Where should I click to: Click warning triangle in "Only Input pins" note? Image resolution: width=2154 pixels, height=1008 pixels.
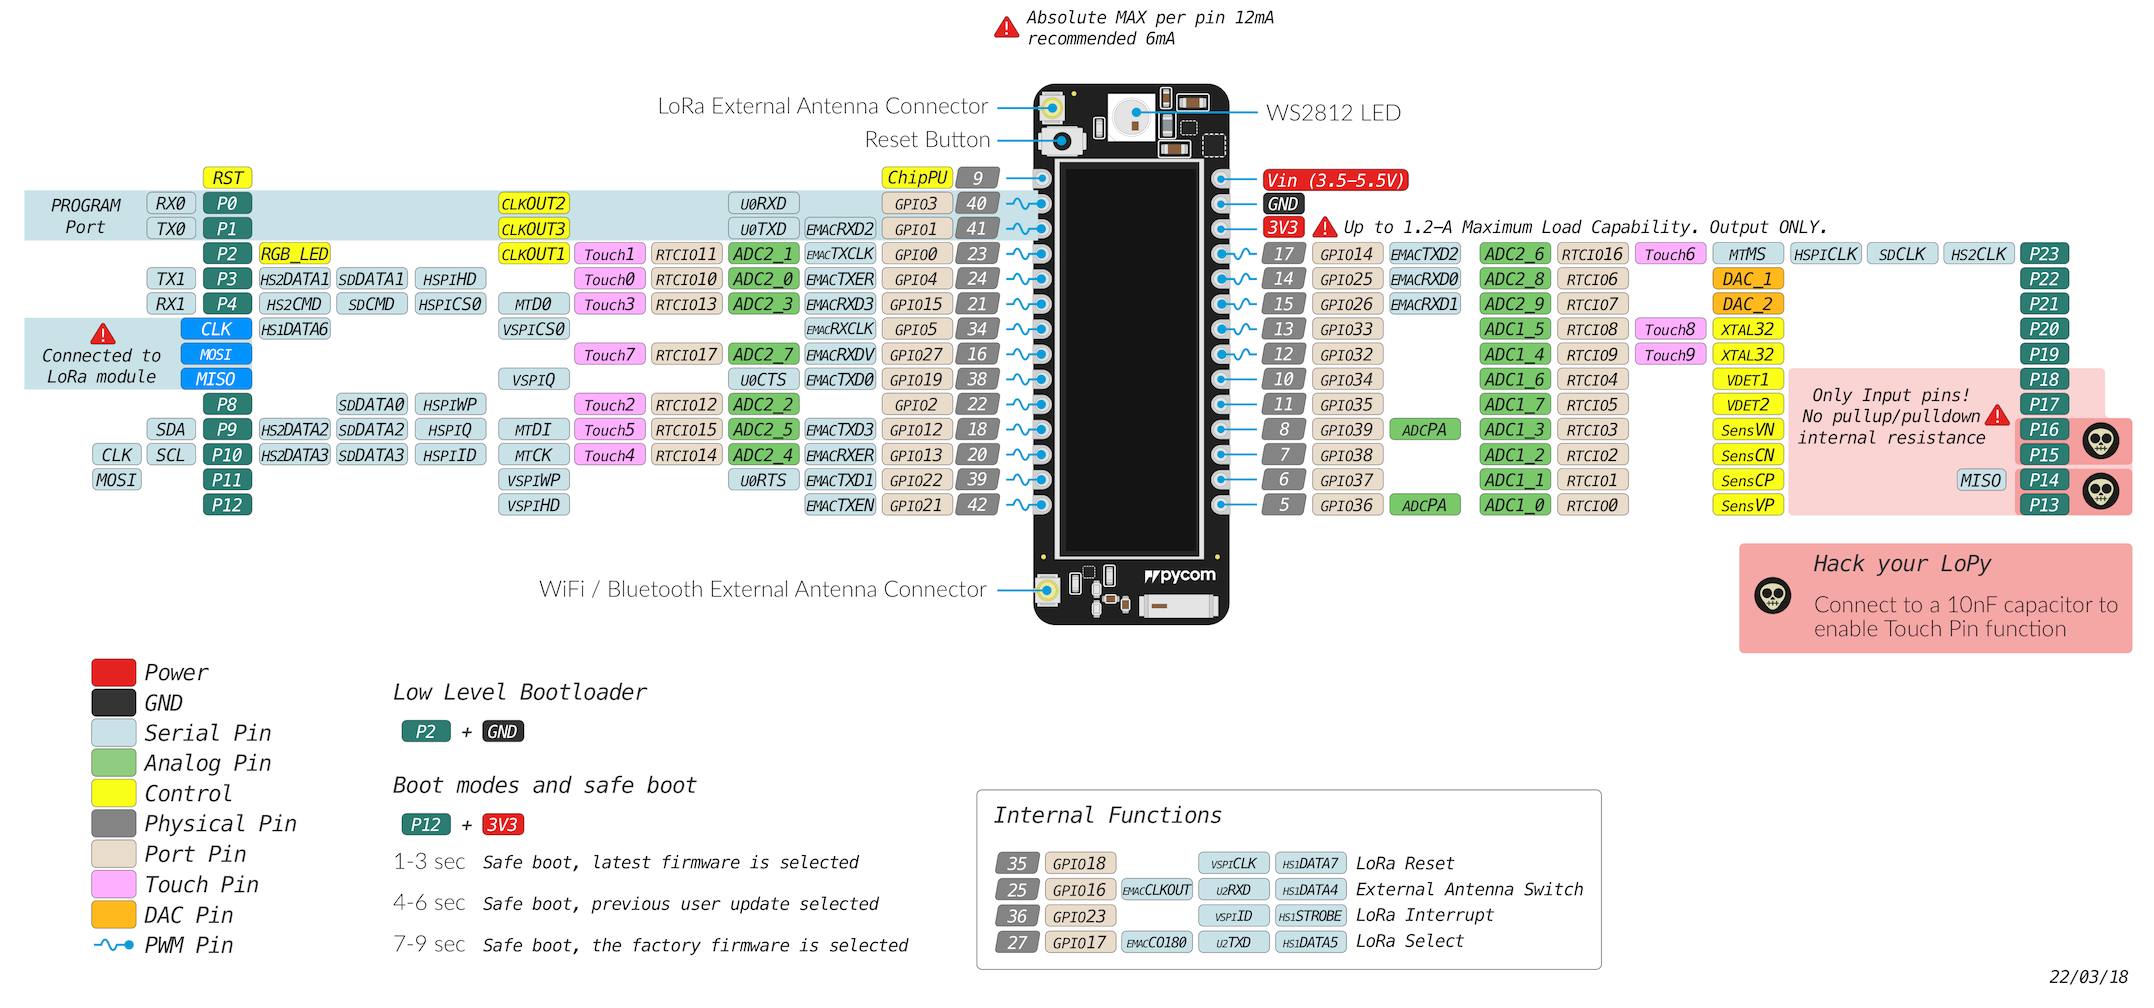[x=1997, y=416]
